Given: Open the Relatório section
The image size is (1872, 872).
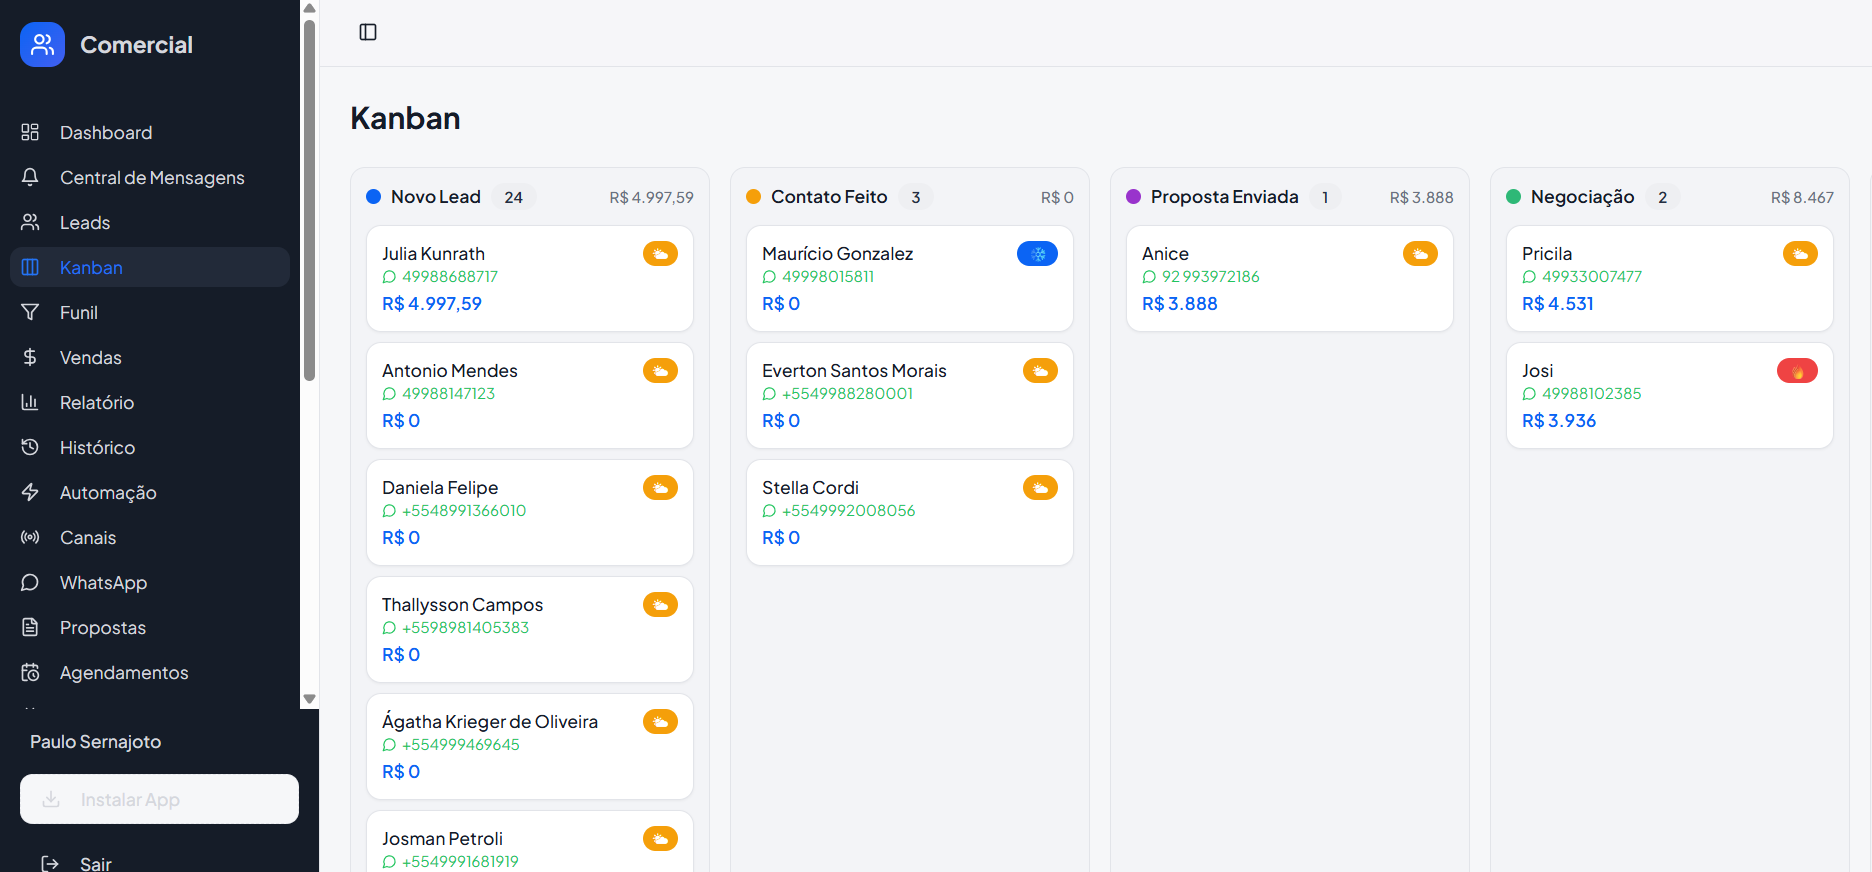Looking at the screenshot, I should 150,402.
